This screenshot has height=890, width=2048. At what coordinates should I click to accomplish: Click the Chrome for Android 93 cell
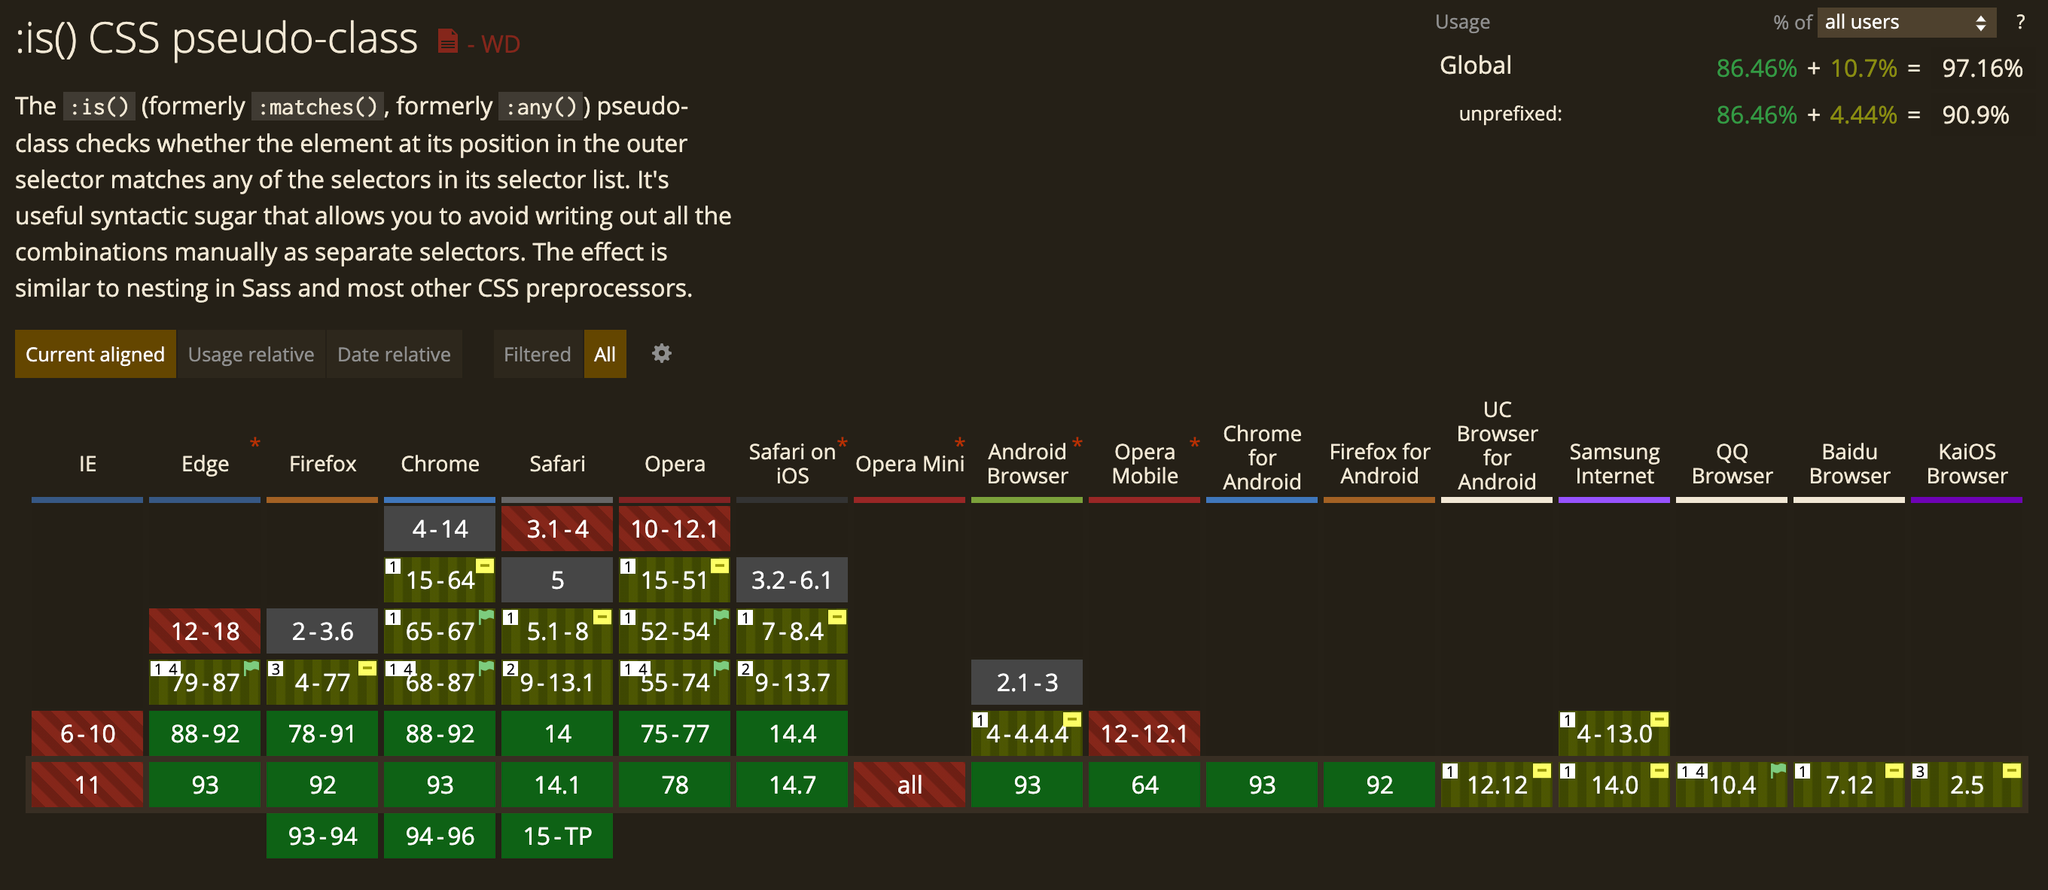tap(1262, 785)
